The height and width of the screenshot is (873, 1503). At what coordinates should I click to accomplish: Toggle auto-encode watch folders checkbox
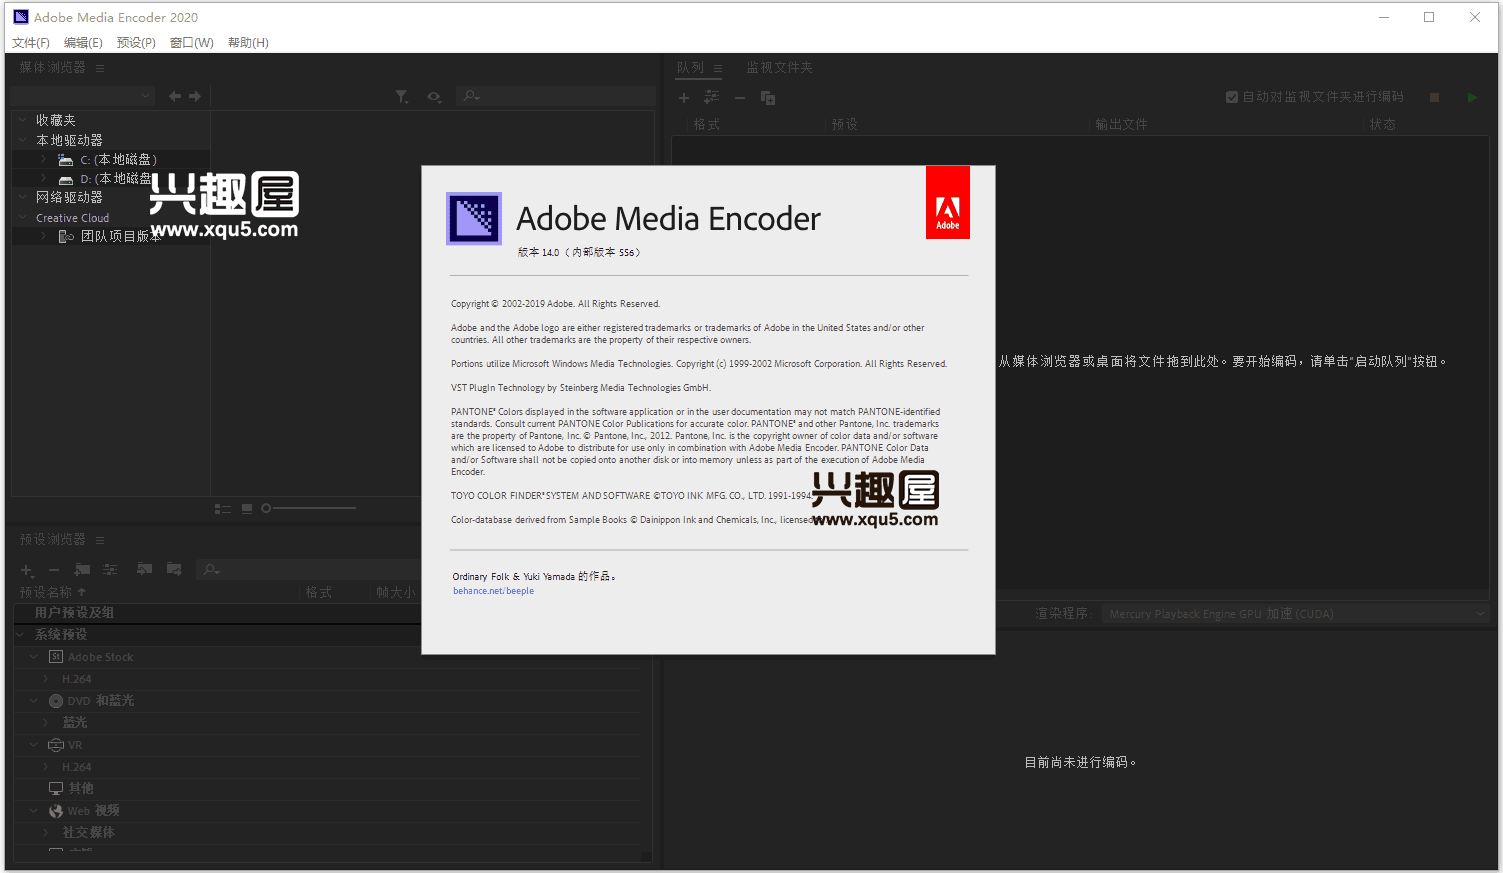click(1232, 97)
